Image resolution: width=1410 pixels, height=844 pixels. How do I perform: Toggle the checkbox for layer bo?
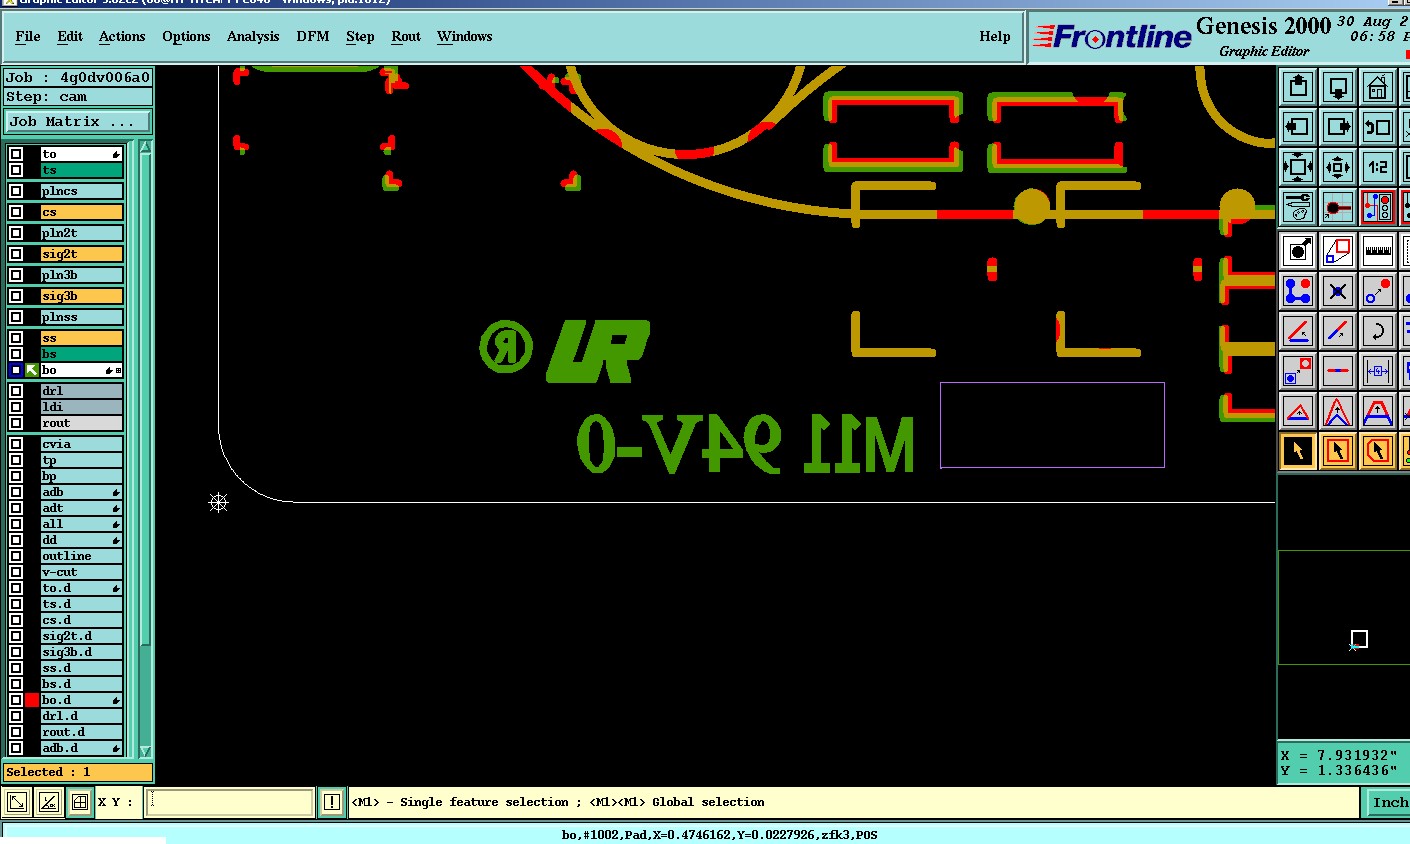click(x=16, y=370)
